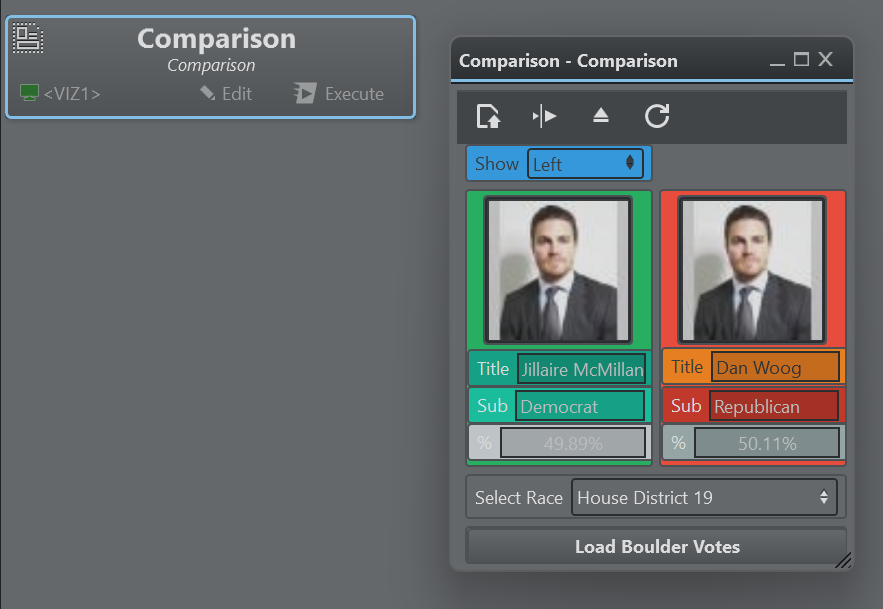Click the right candidate photo thumbnail
The image size is (883, 609).
752,270
